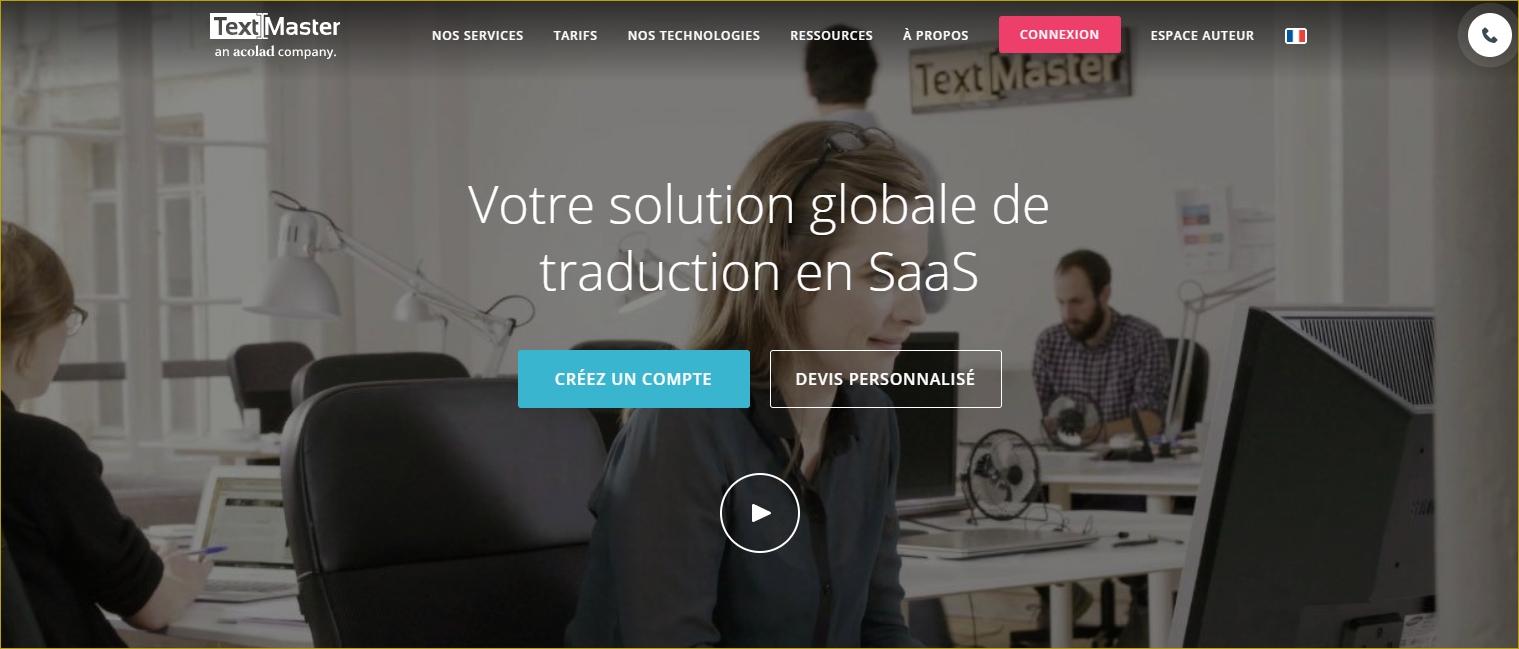
Task: Expand the Nos Technologies menu
Action: point(694,35)
